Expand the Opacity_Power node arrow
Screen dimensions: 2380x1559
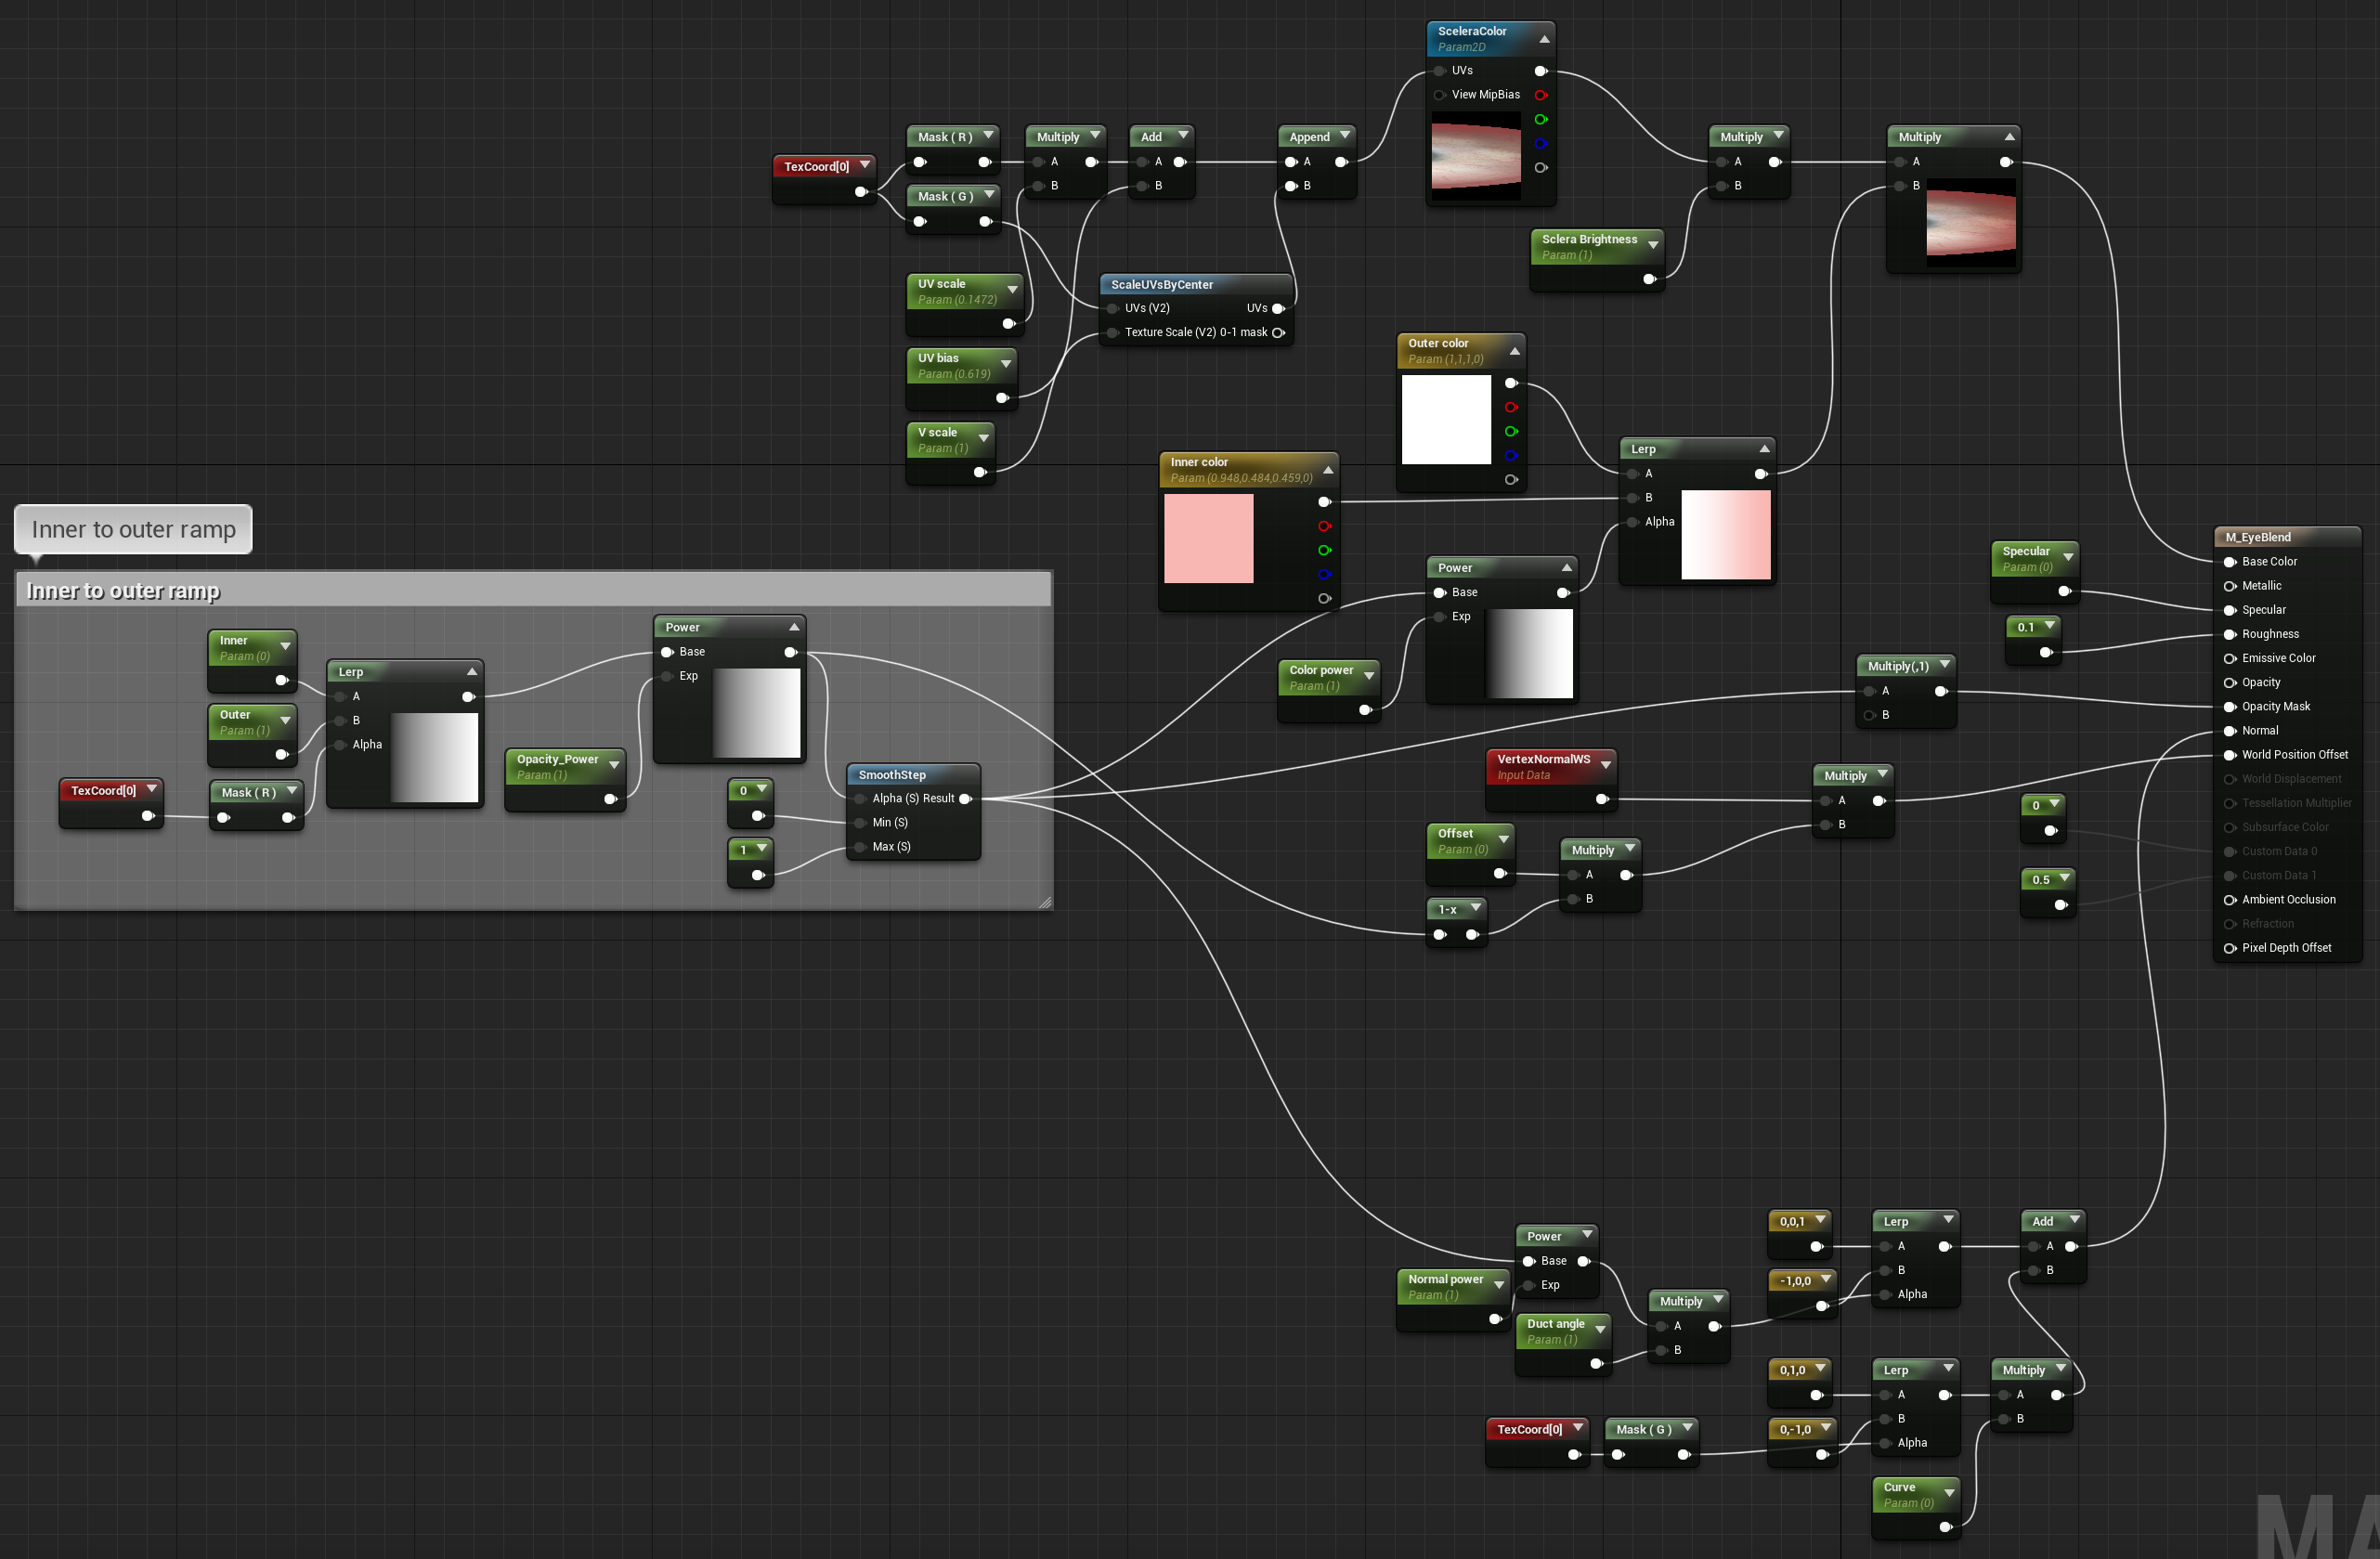pyautogui.click(x=614, y=765)
